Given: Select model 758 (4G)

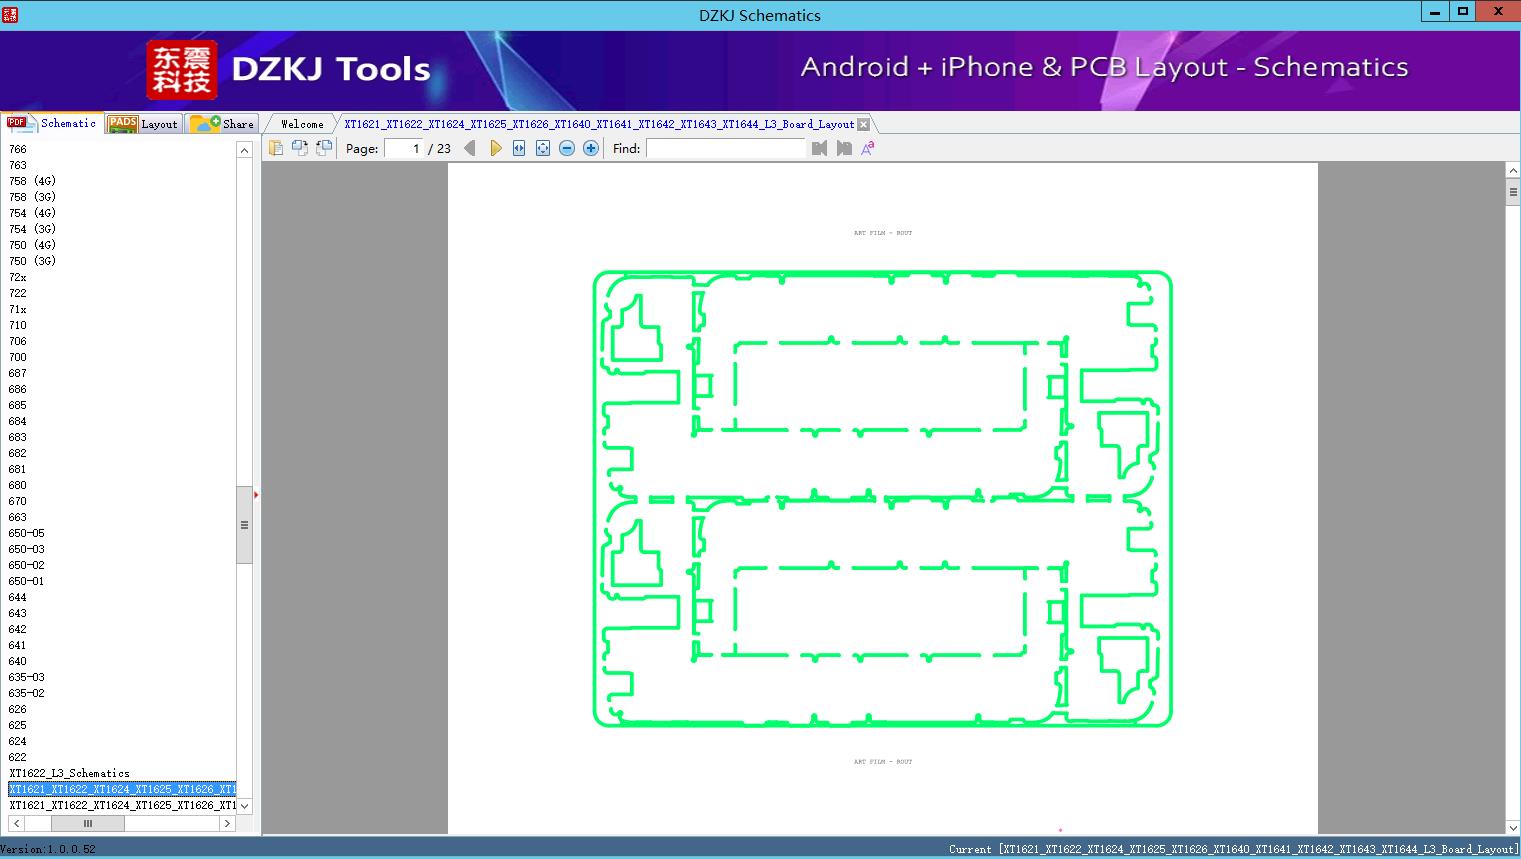Looking at the screenshot, I should click(32, 181).
